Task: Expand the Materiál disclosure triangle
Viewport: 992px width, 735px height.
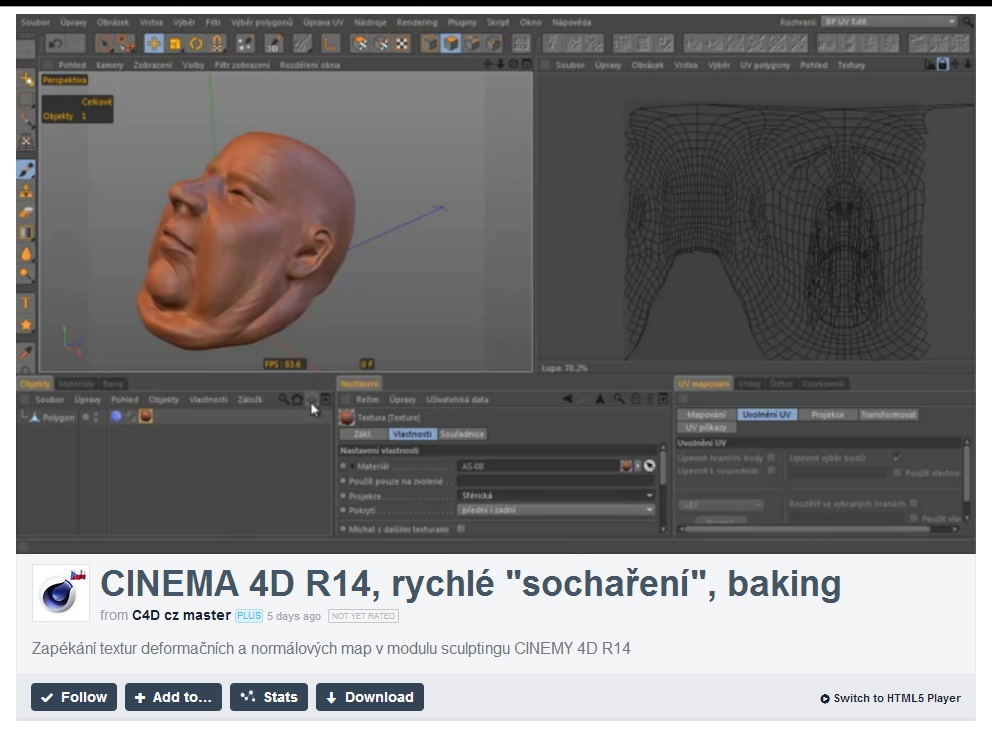Action: pos(352,466)
